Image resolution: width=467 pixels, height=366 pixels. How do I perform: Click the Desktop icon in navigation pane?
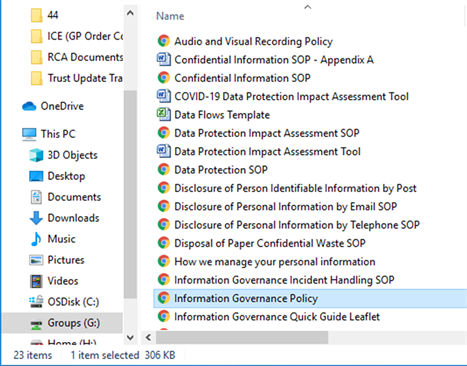pos(36,176)
